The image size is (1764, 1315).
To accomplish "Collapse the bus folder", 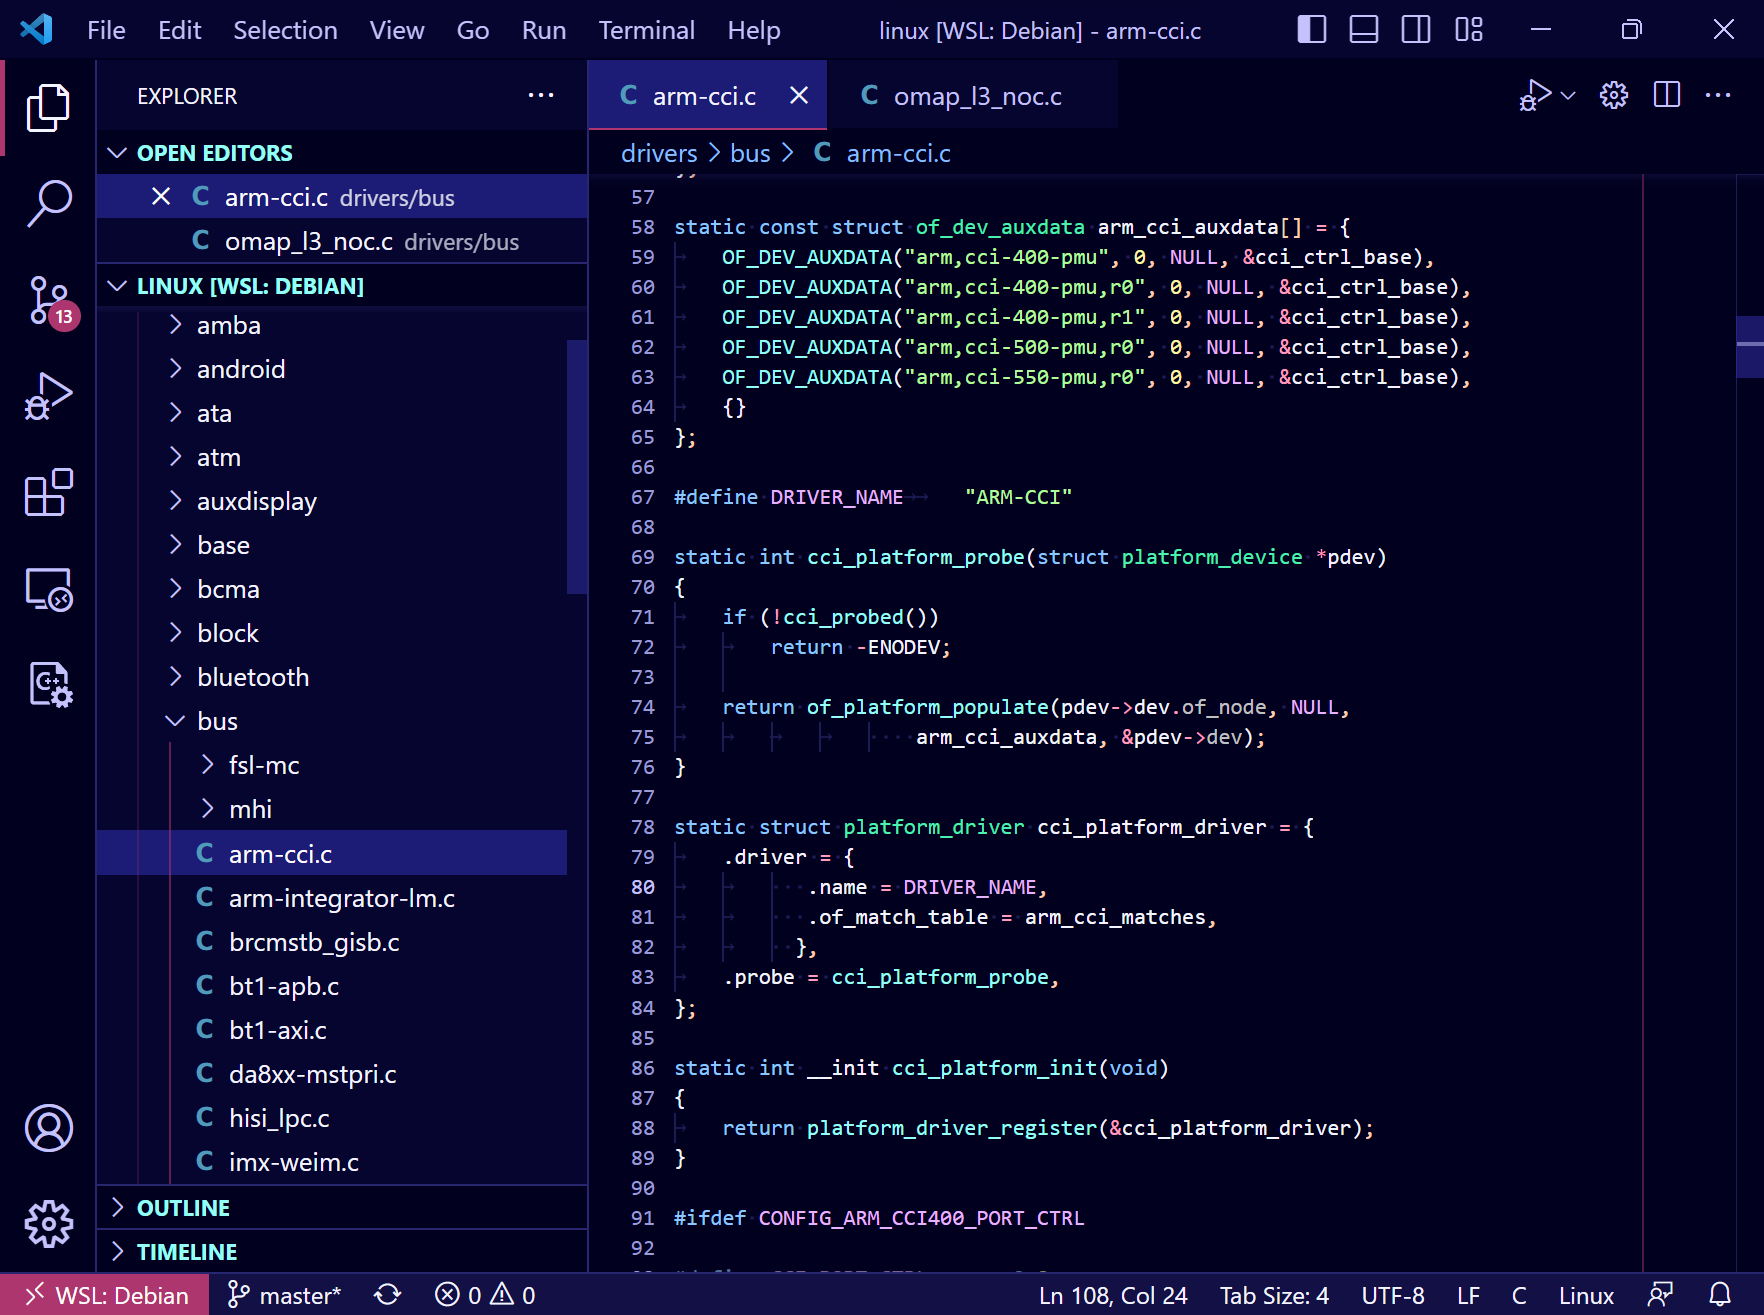I will 332,721.
